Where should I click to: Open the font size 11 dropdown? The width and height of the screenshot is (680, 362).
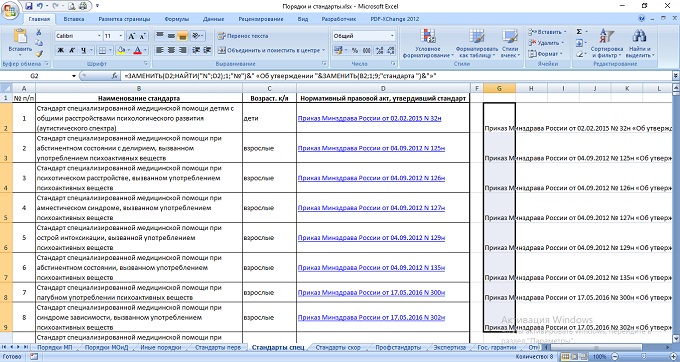coord(121,36)
